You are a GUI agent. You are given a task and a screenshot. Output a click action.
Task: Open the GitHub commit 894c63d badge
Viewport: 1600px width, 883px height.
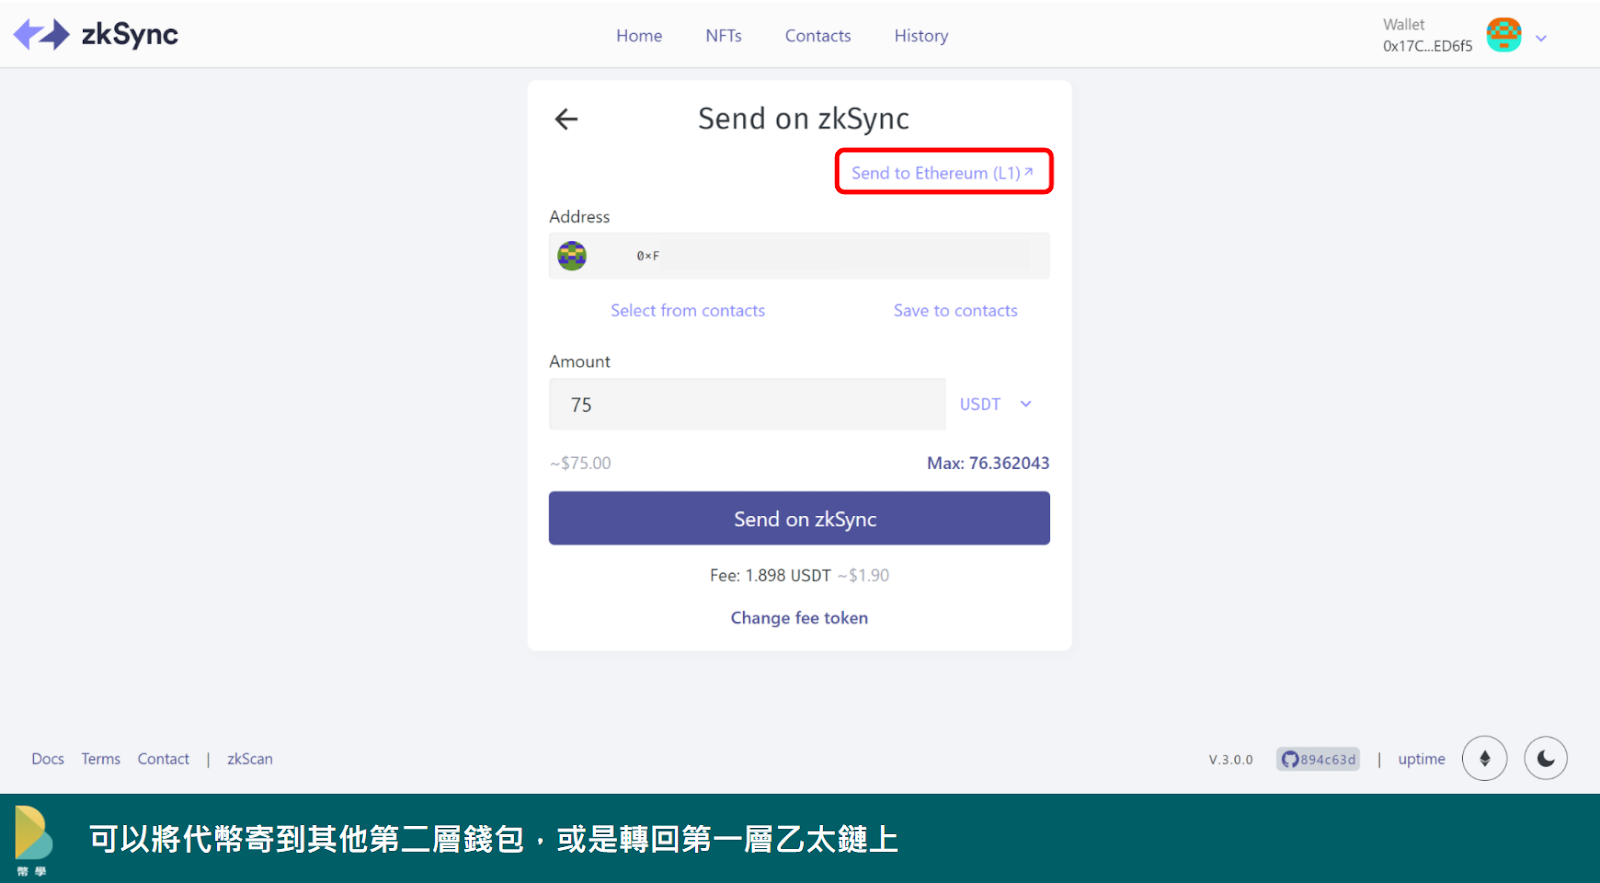(x=1318, y=759)
